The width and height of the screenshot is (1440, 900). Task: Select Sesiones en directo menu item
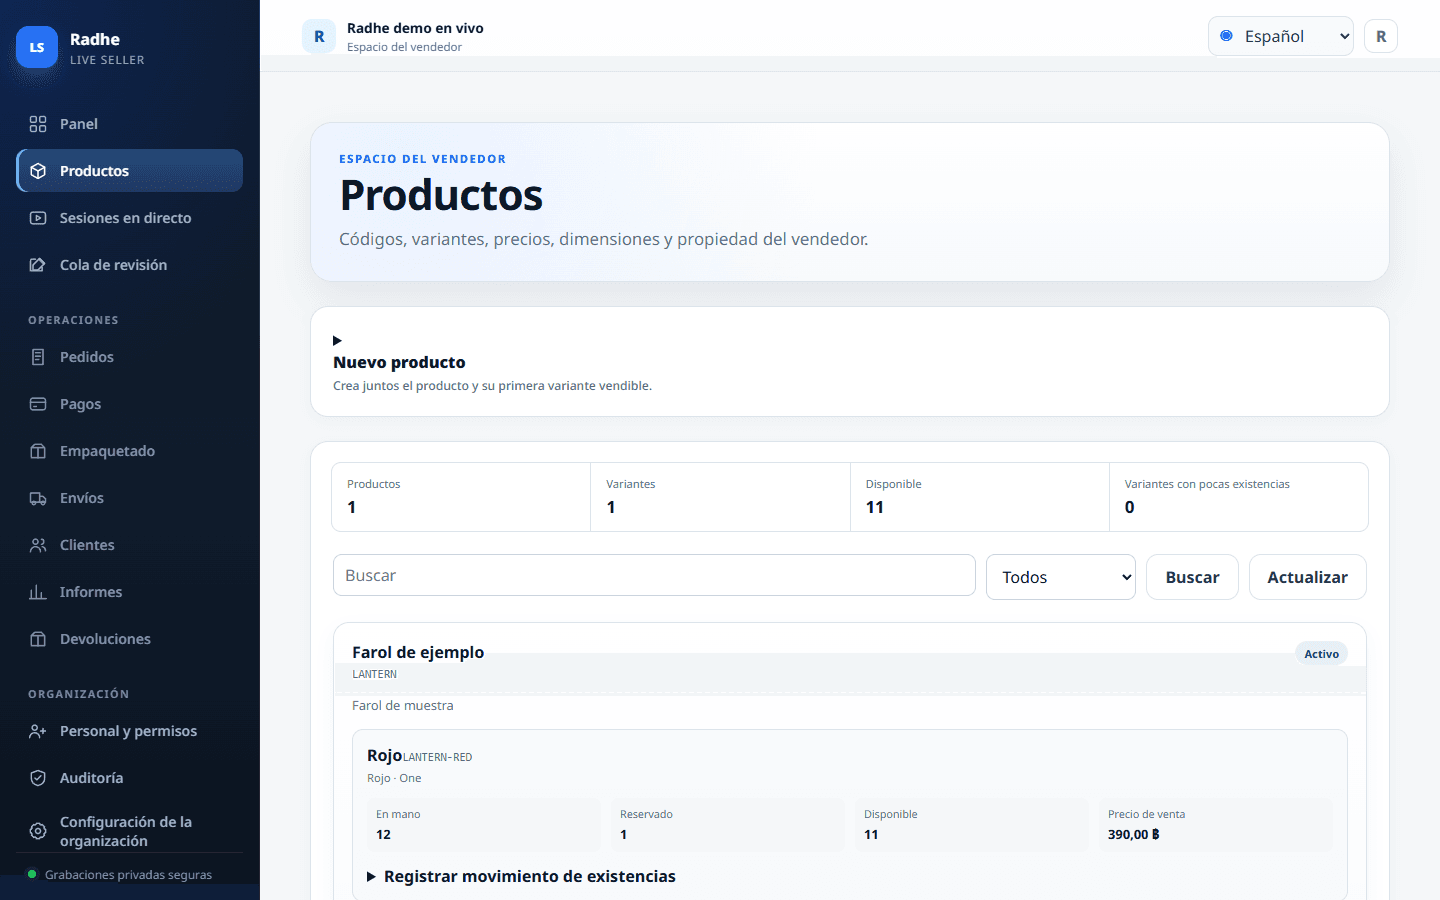click(130, 218)
